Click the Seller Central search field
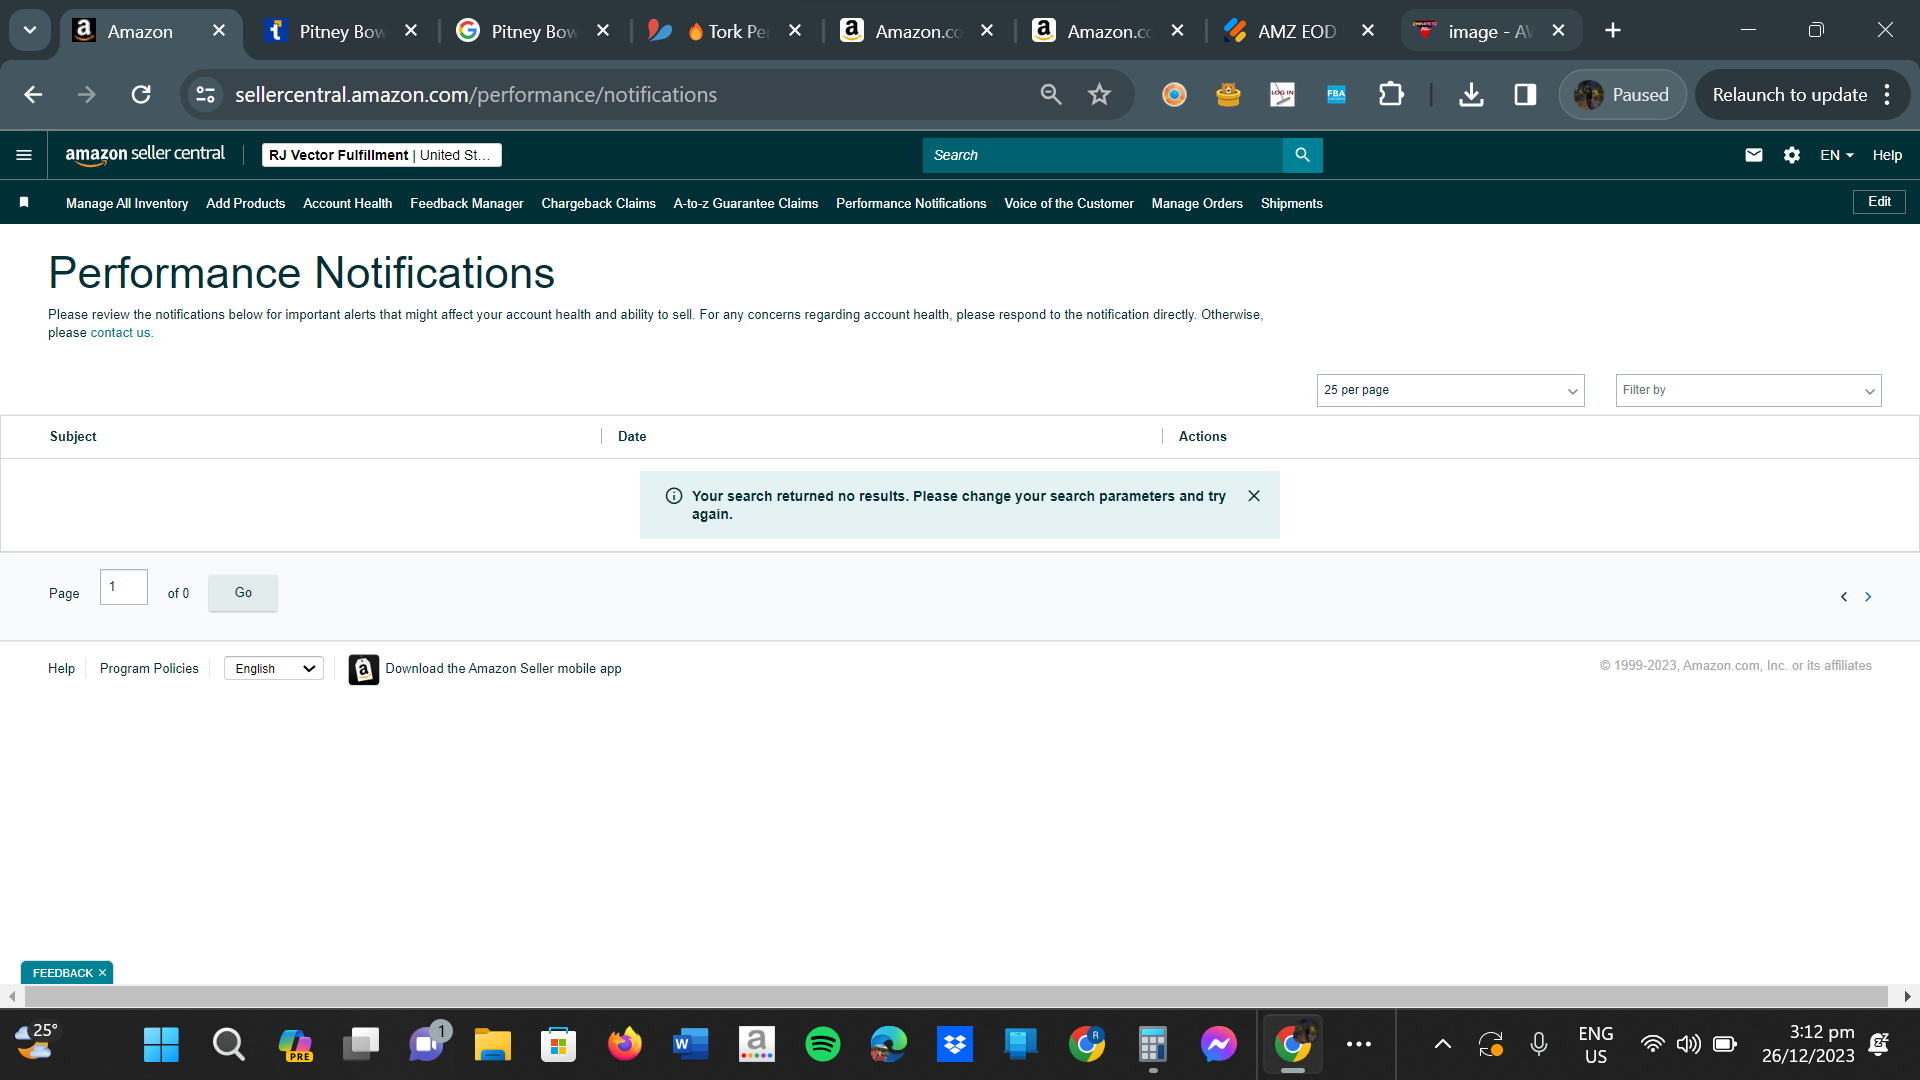The image size is (1920, 1080). pos(1102,155)
